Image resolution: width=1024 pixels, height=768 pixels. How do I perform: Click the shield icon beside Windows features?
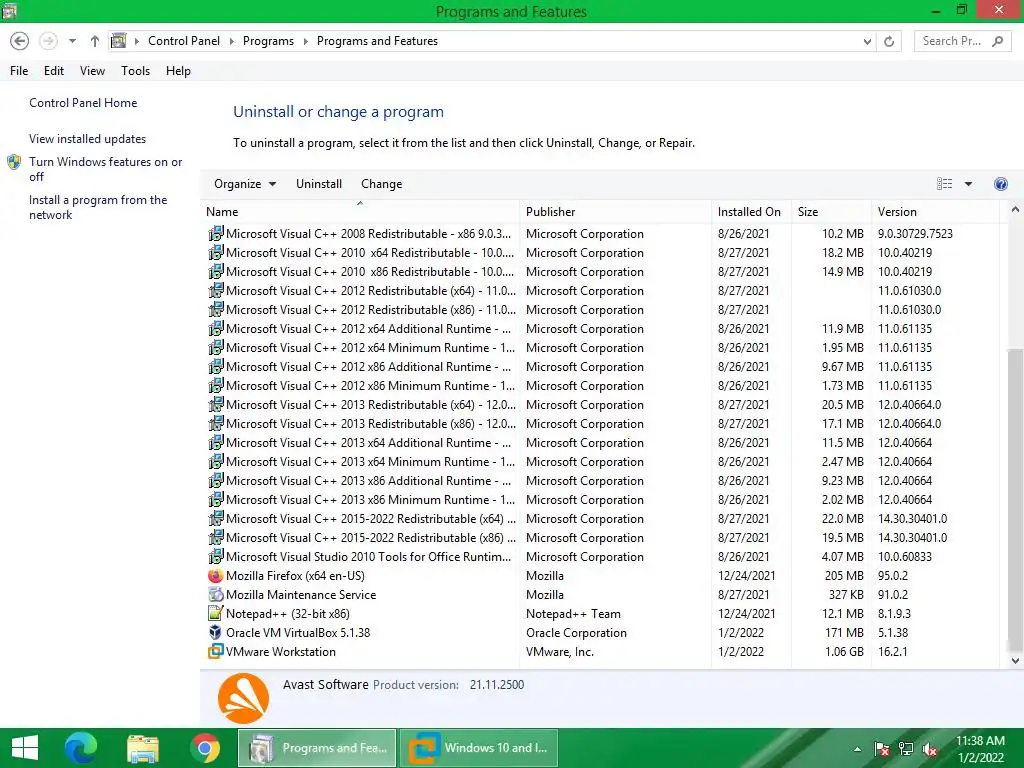tap(14, 162)
